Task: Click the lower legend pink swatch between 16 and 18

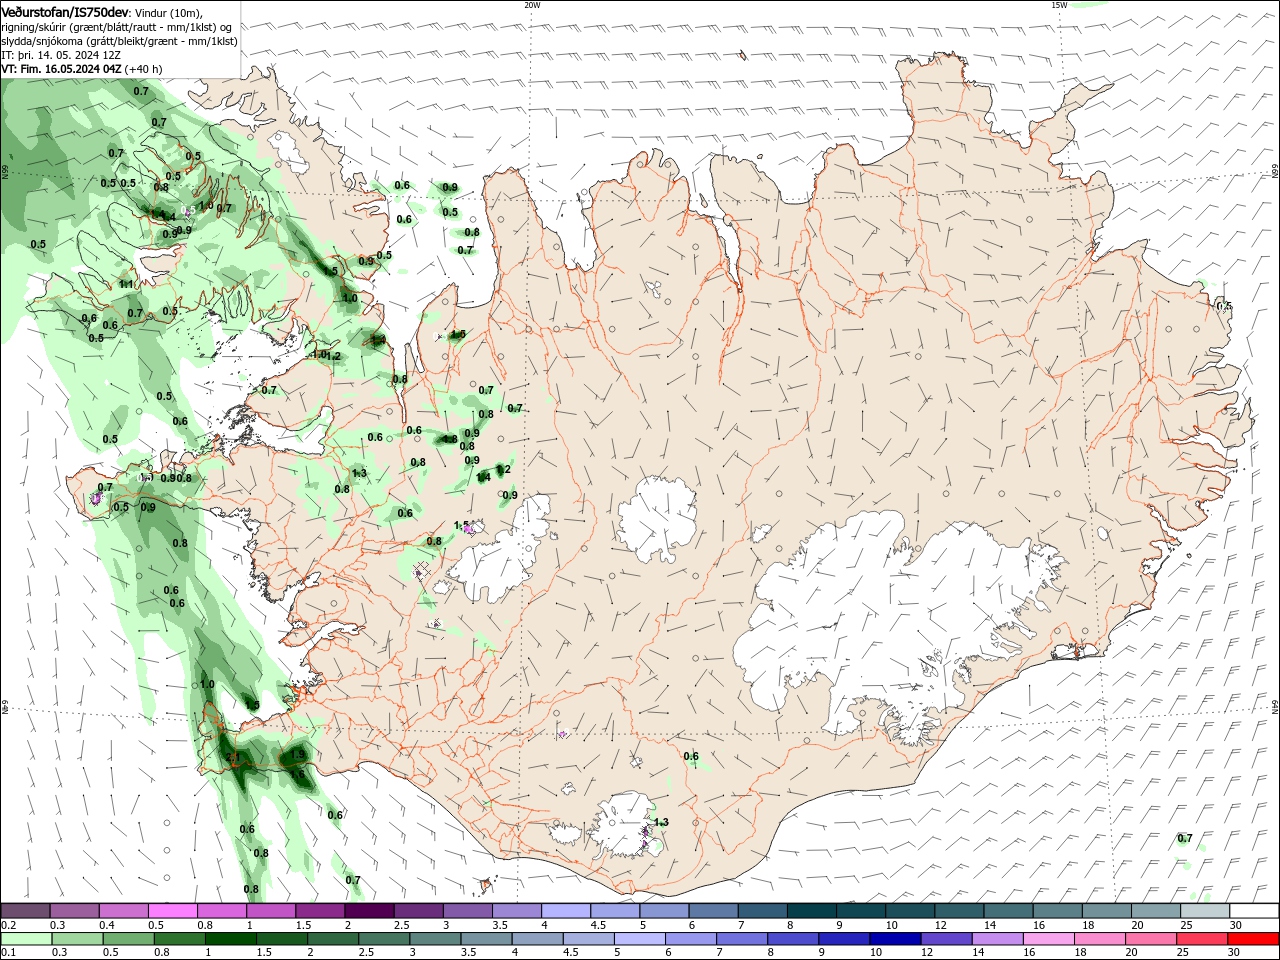Action: 1048,939
